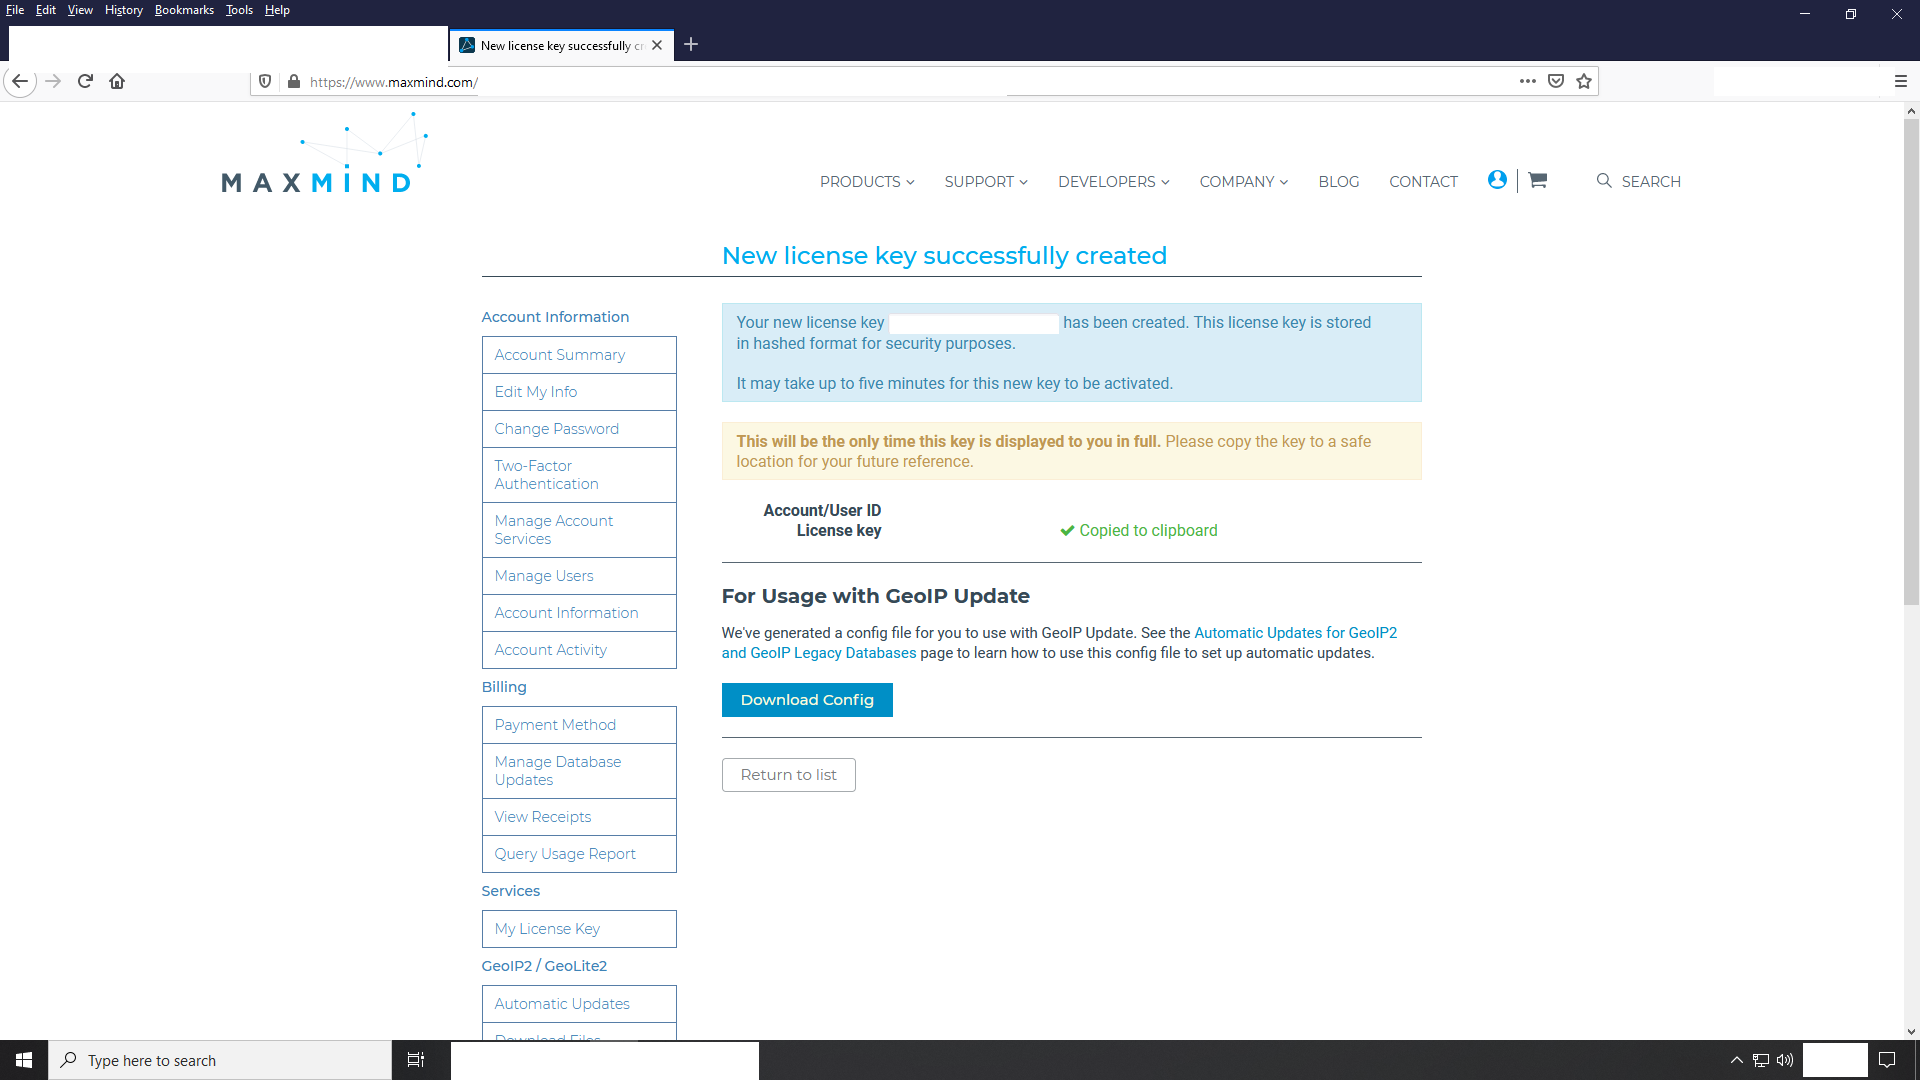Open the History menu
This screenshot has width=1920, height=1080.
pyautogui.click(x=124, y=10)
